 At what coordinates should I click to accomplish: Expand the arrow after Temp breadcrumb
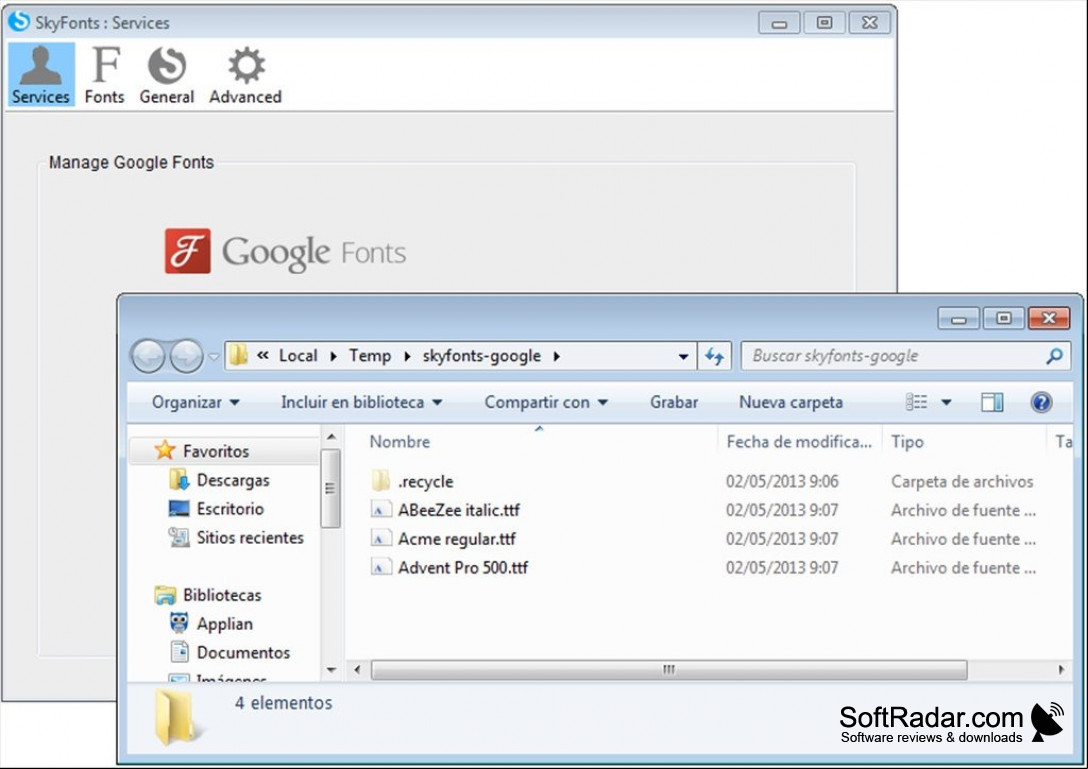pyautogui.click(x=407, y=356)
